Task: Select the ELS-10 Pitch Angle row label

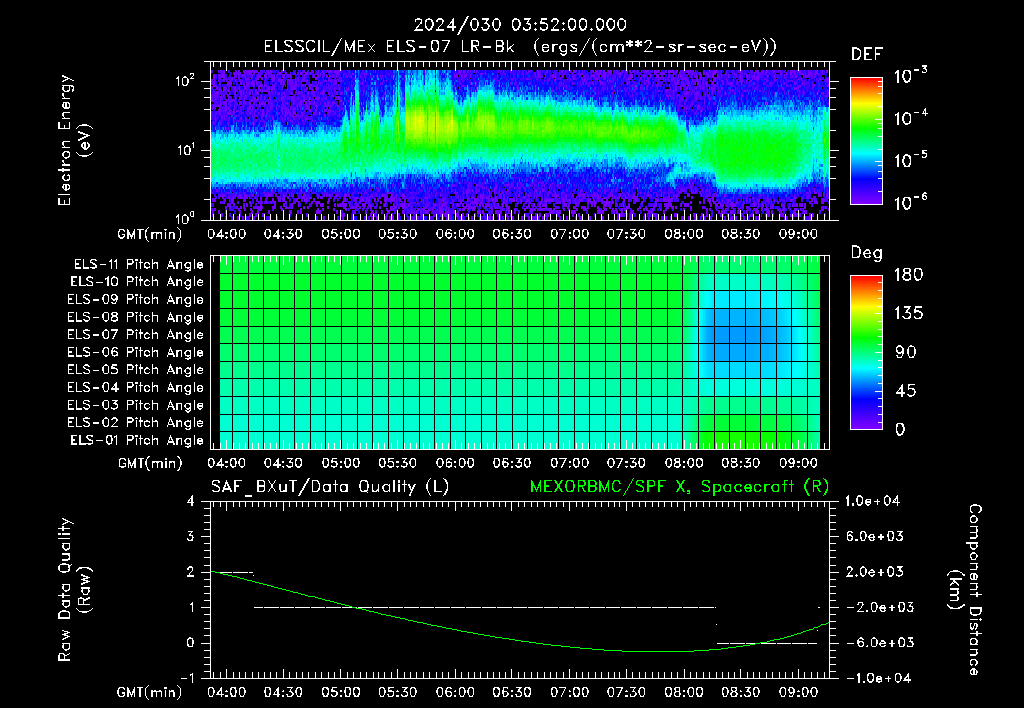Action: pos(137,282)
